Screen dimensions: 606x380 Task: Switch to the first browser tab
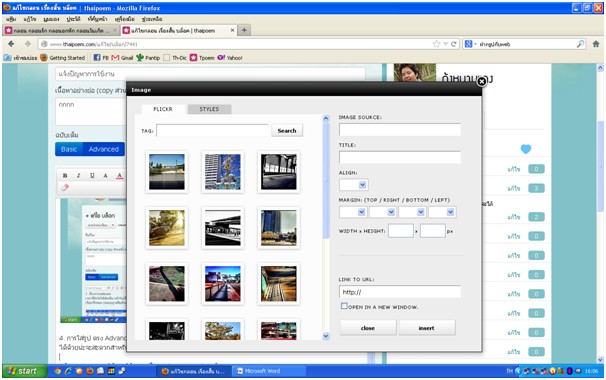point(61,30)
